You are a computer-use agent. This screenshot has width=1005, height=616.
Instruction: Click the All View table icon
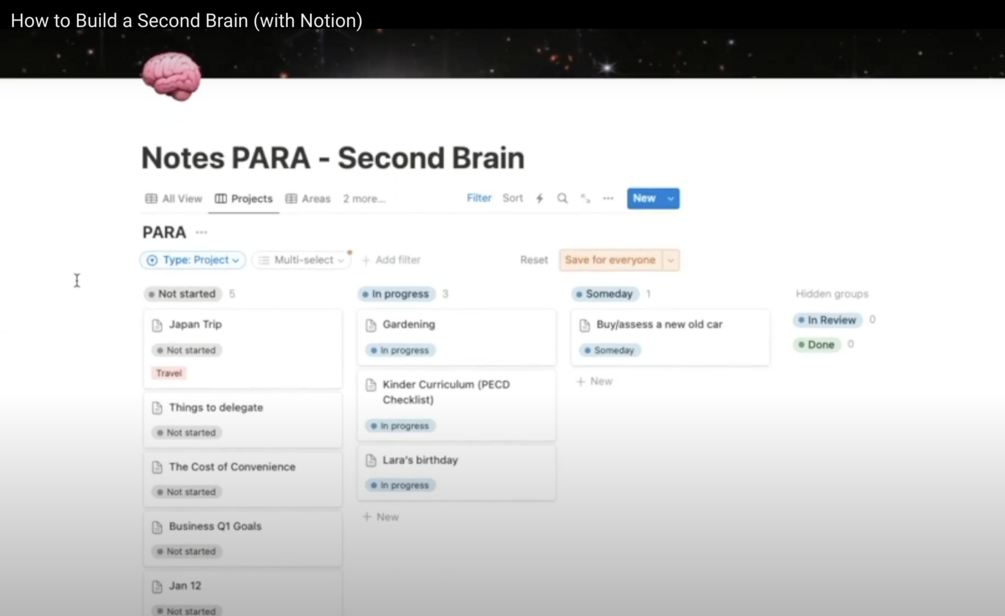[x=151, y=199]
